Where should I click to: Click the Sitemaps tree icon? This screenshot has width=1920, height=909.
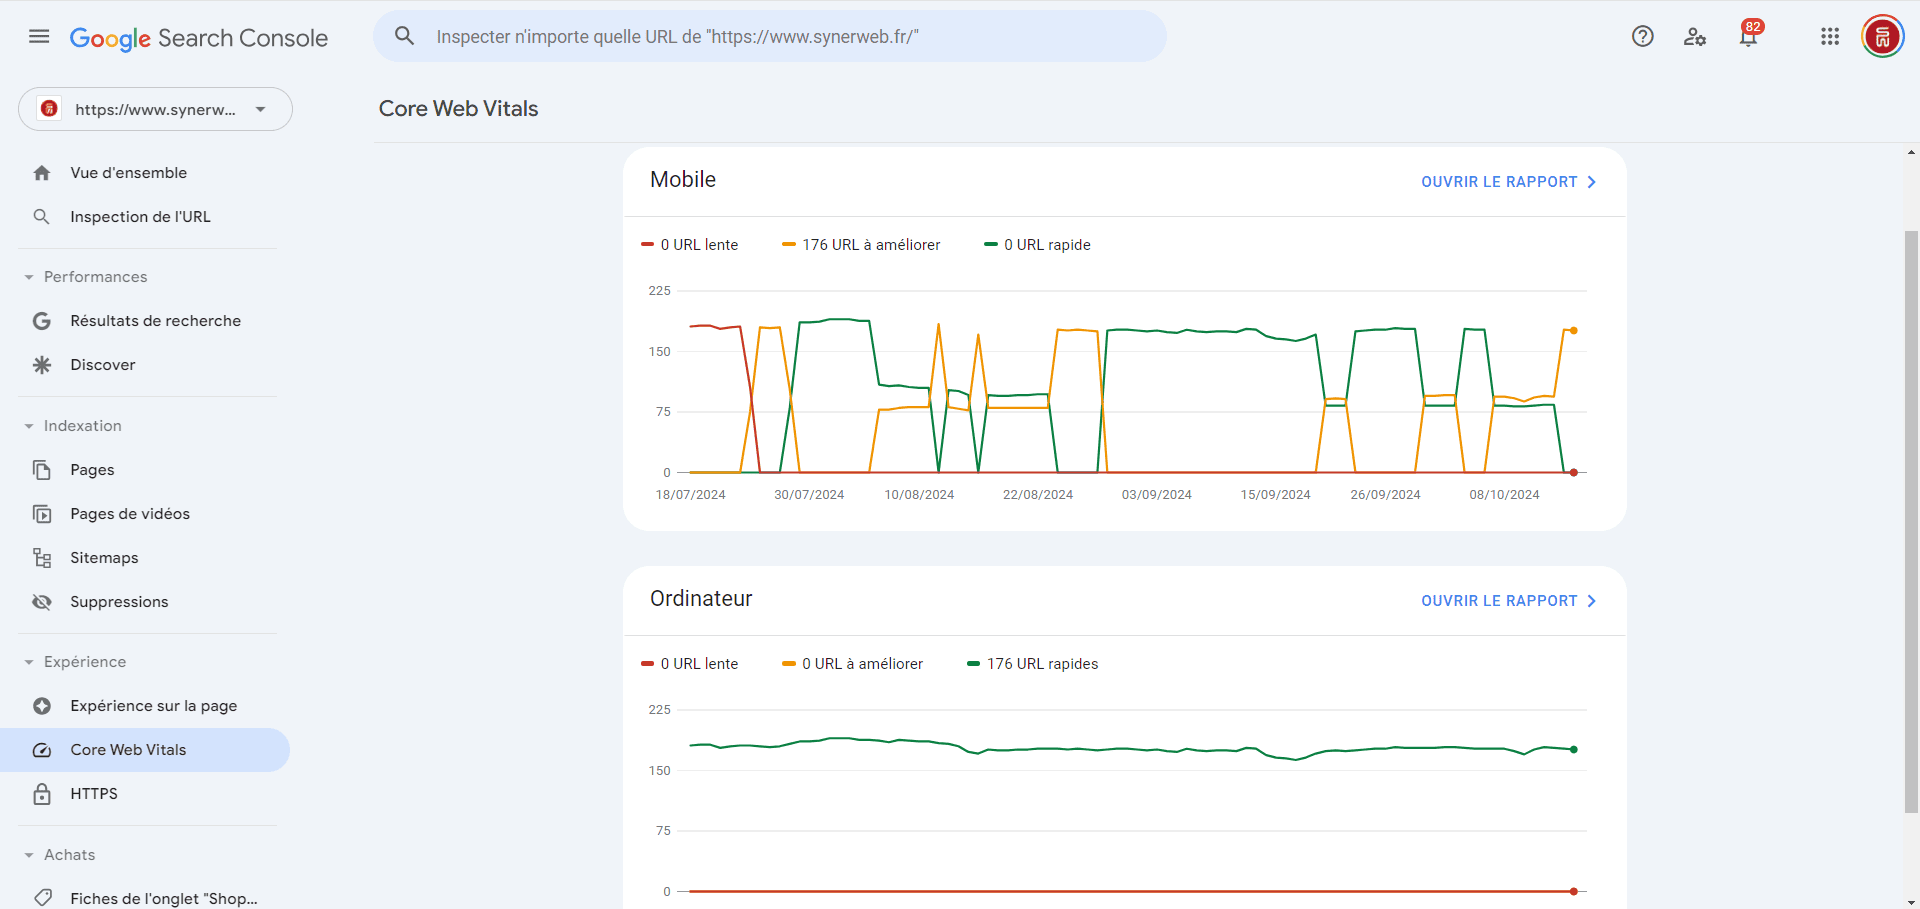pyautogui.click(x=42, y=558)
